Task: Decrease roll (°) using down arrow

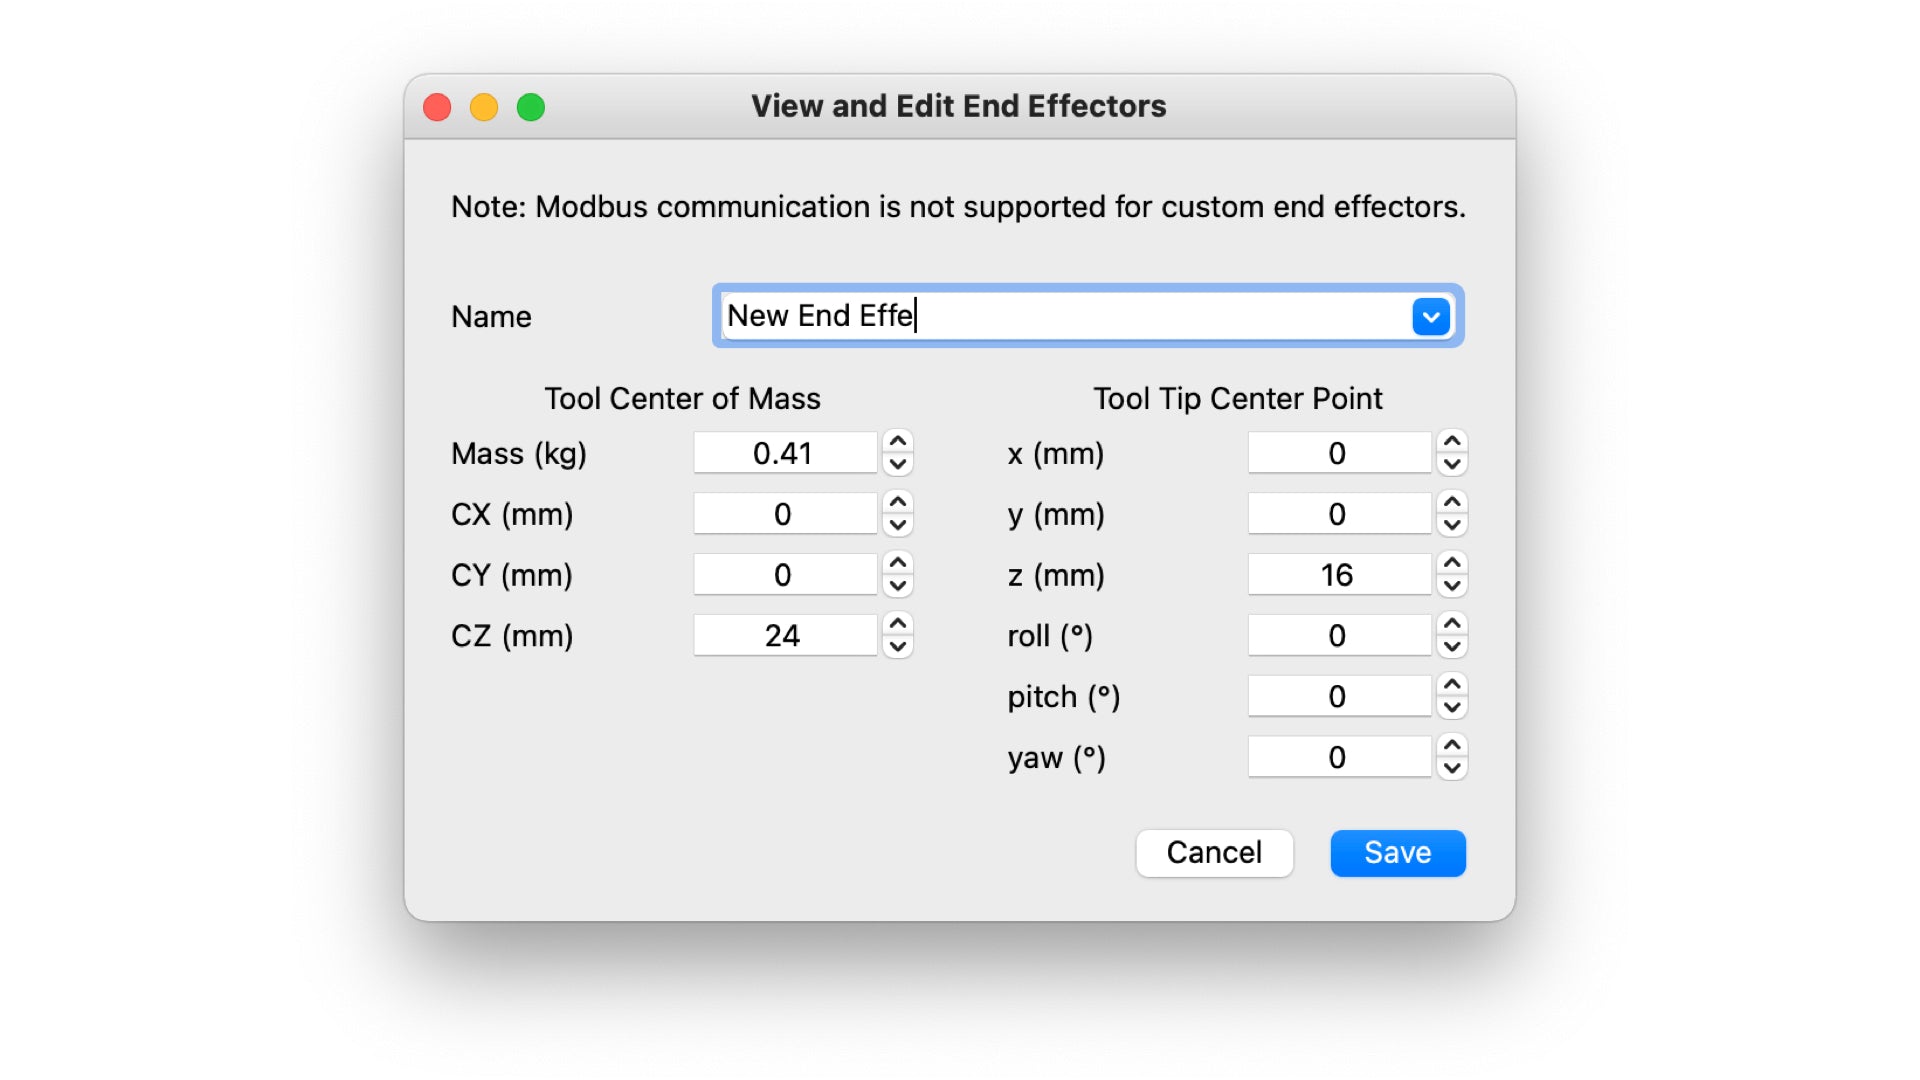Action: pyautogui.click(x=1452, y=648)
